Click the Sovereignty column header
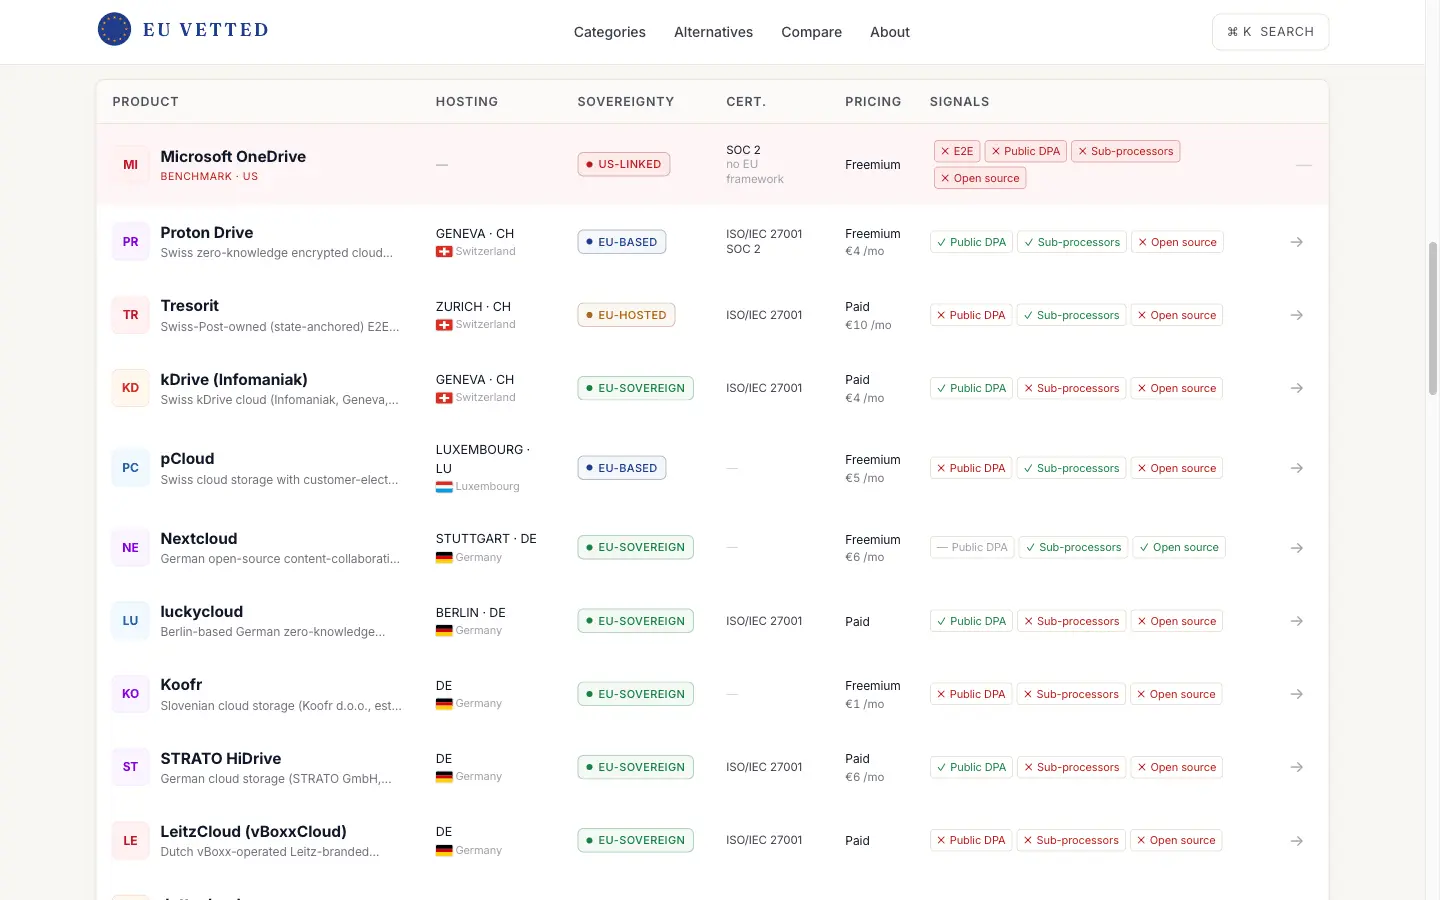This screenshot has height=900, width=1440. click(x=626, y=102)
